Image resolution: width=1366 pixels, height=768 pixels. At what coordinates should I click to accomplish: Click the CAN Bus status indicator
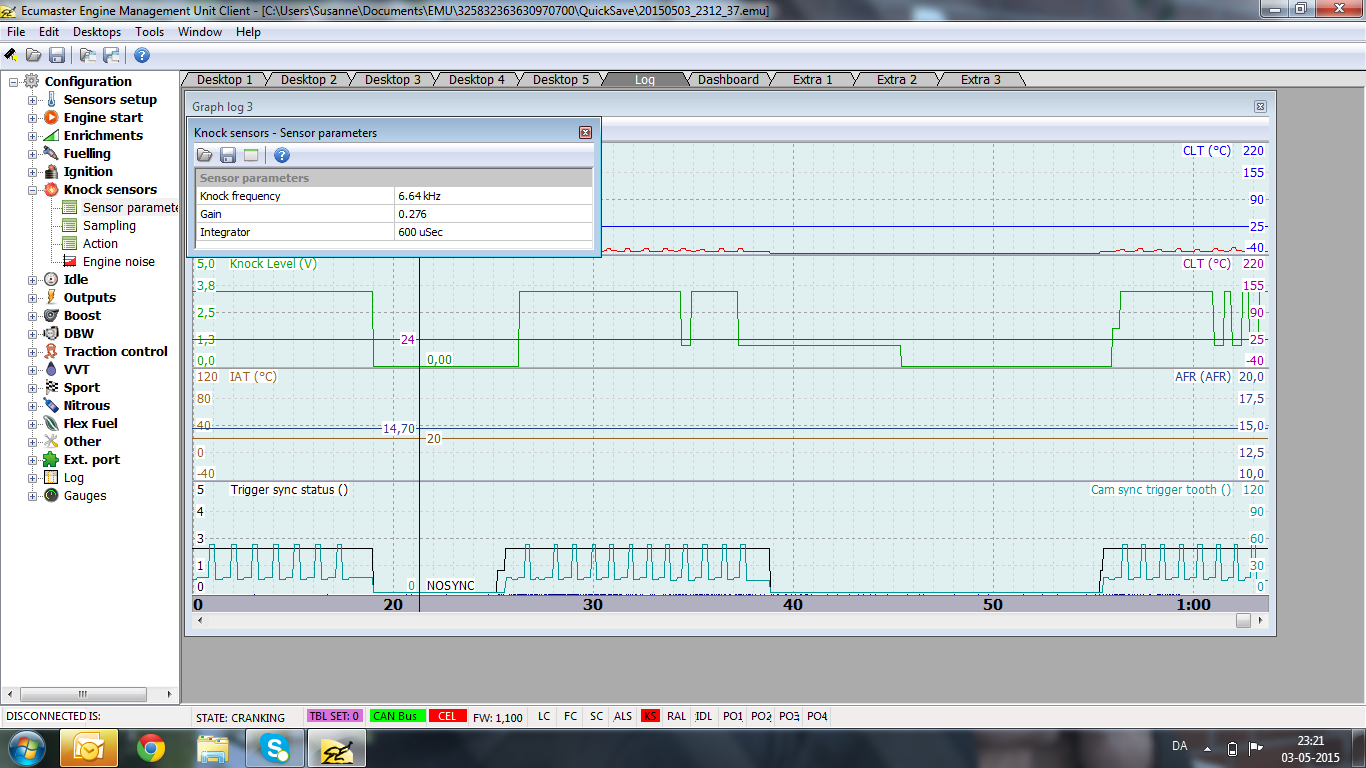(395, 716)
